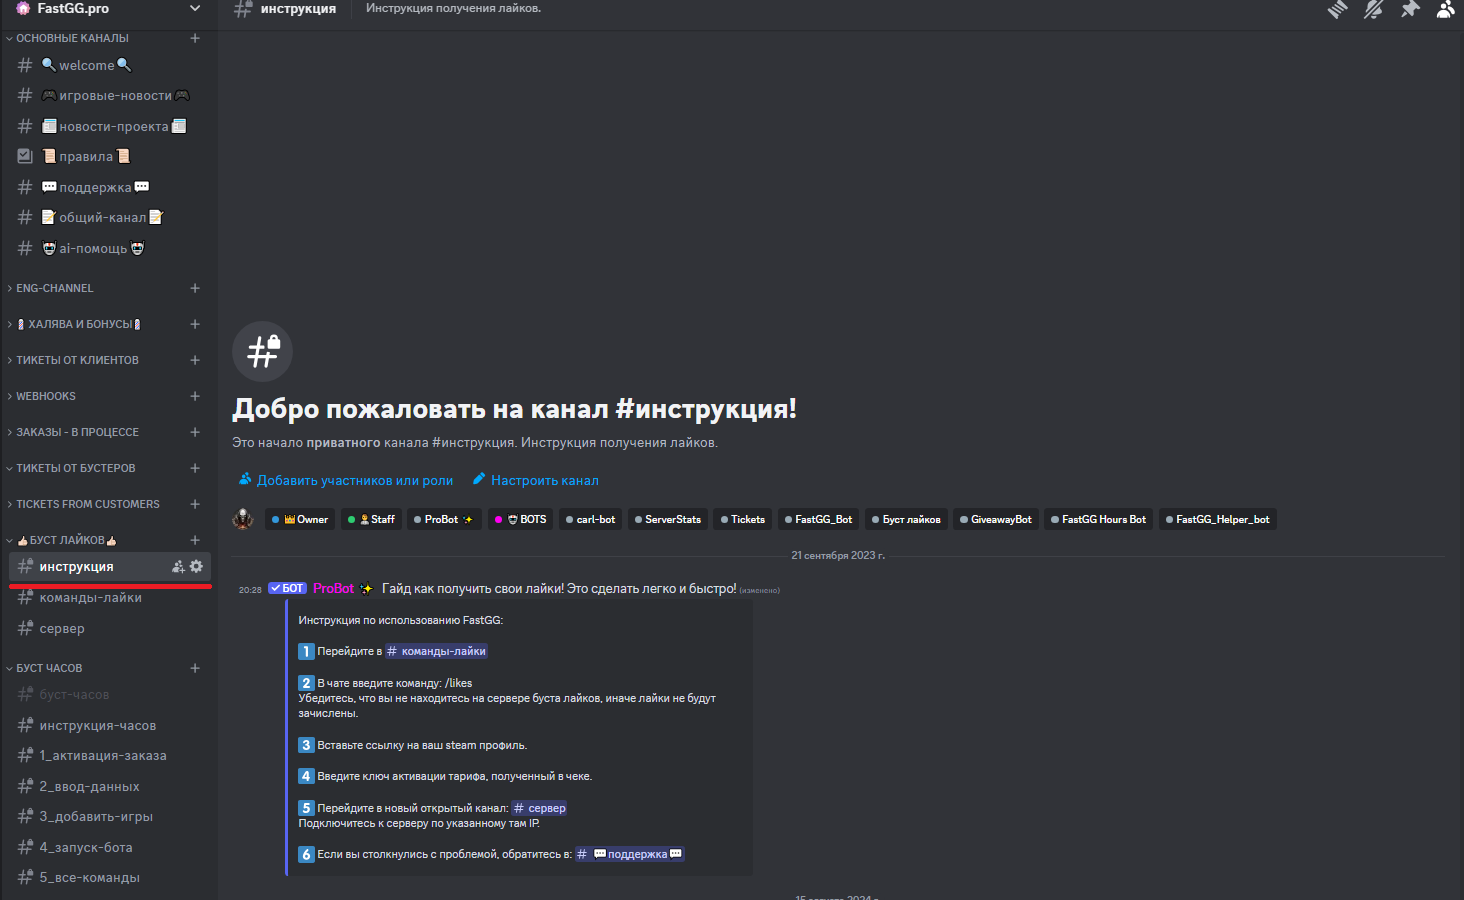1464x900 pixels.
Task: Click the Staff role tag
Action: (371, 519)
